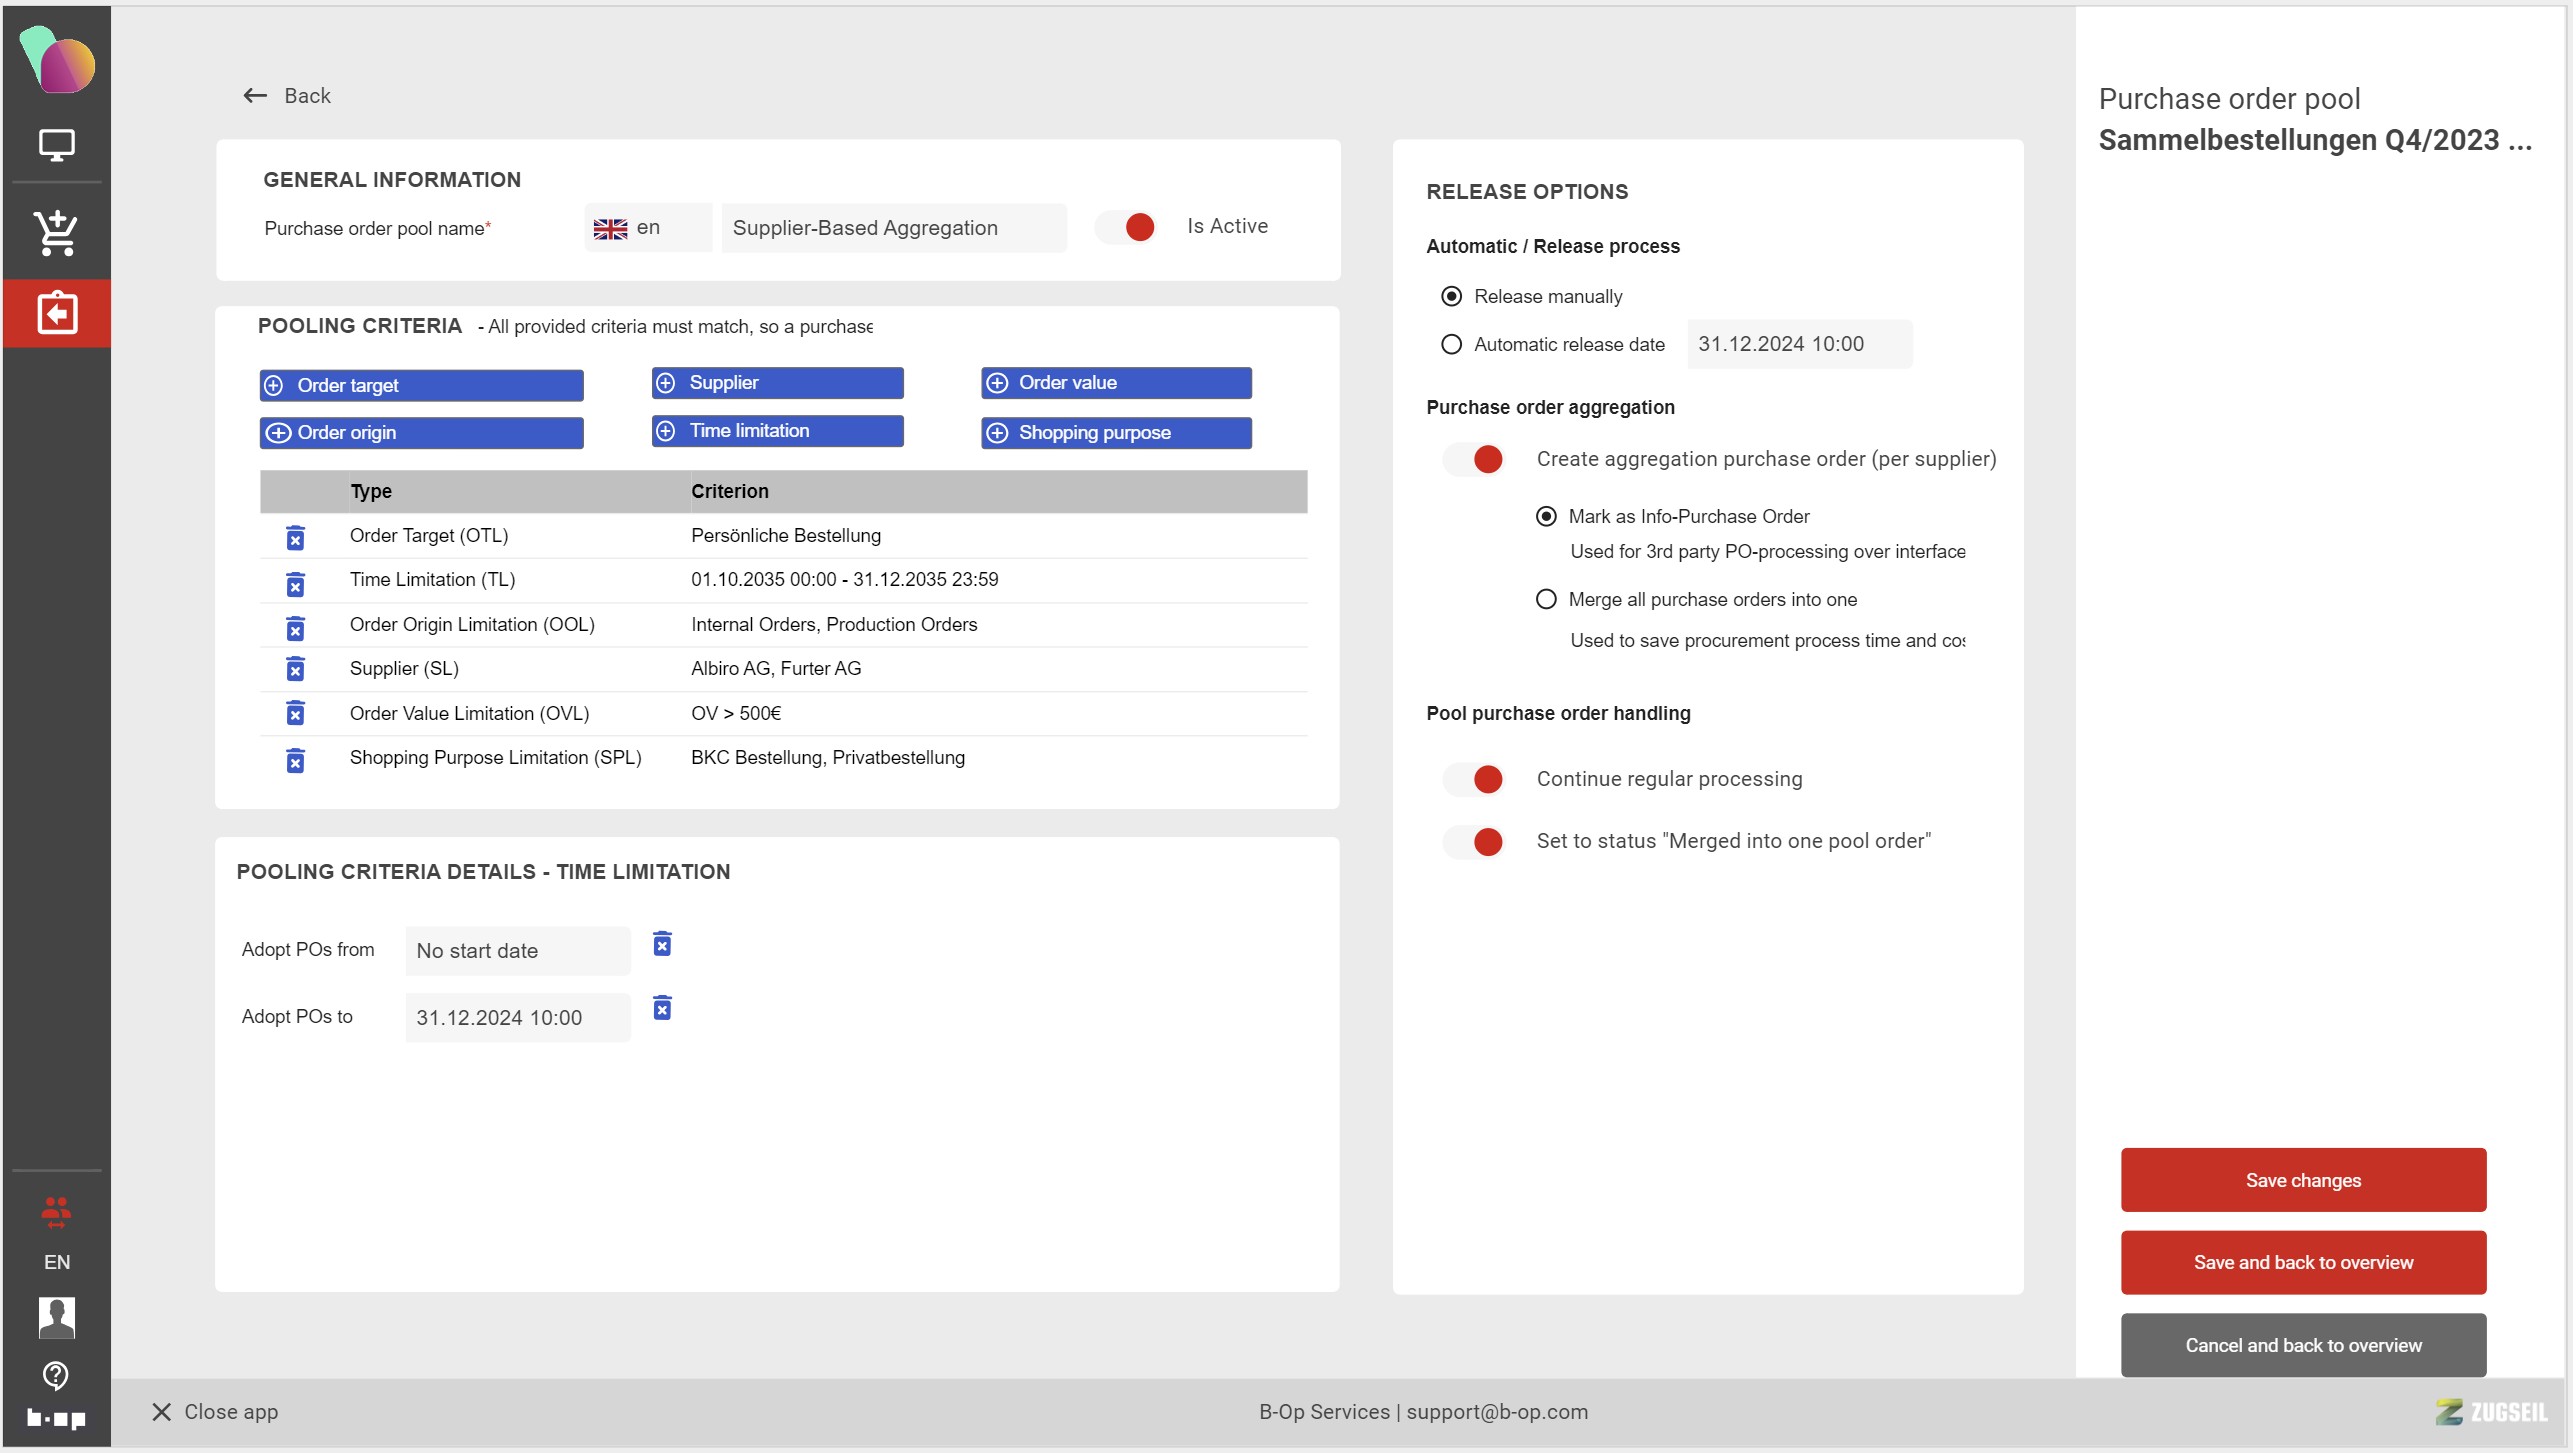2573x1453 pixels.
Task: Select Automatic release date radio option
Action: [x=1451, y=344]
